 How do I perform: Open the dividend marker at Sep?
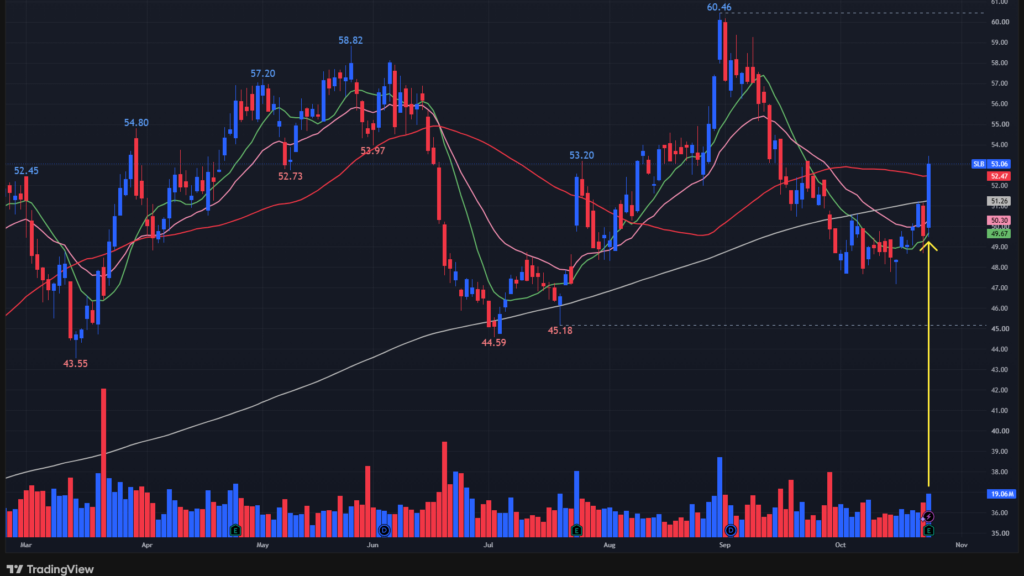[730, 530]
